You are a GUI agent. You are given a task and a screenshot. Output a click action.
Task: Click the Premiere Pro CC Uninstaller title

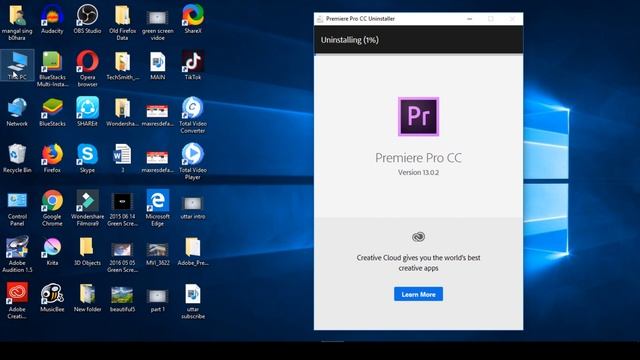[x=360, y=19]
